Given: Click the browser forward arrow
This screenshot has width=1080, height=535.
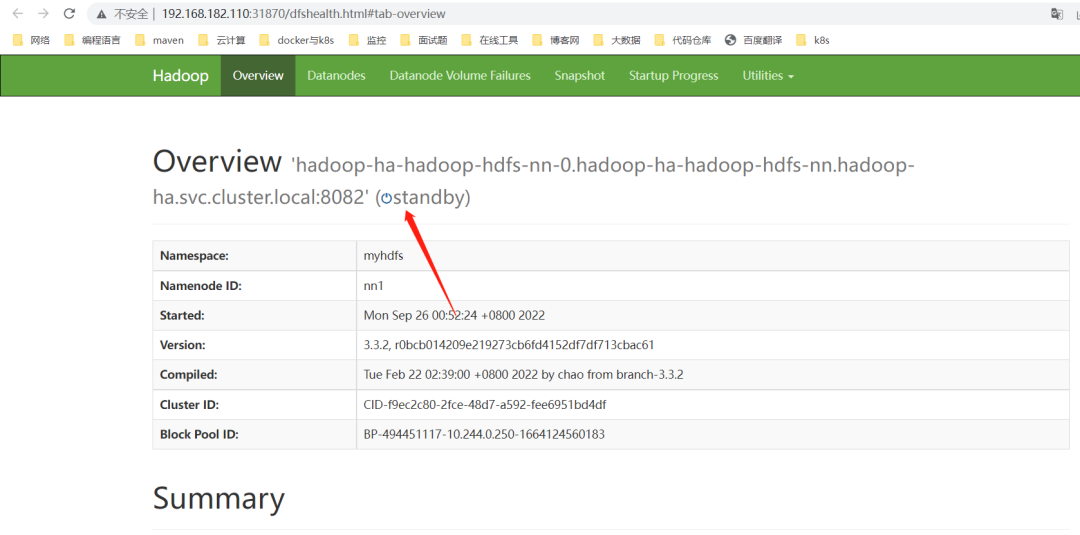Looking at the screenshot, I should [43, 13].
